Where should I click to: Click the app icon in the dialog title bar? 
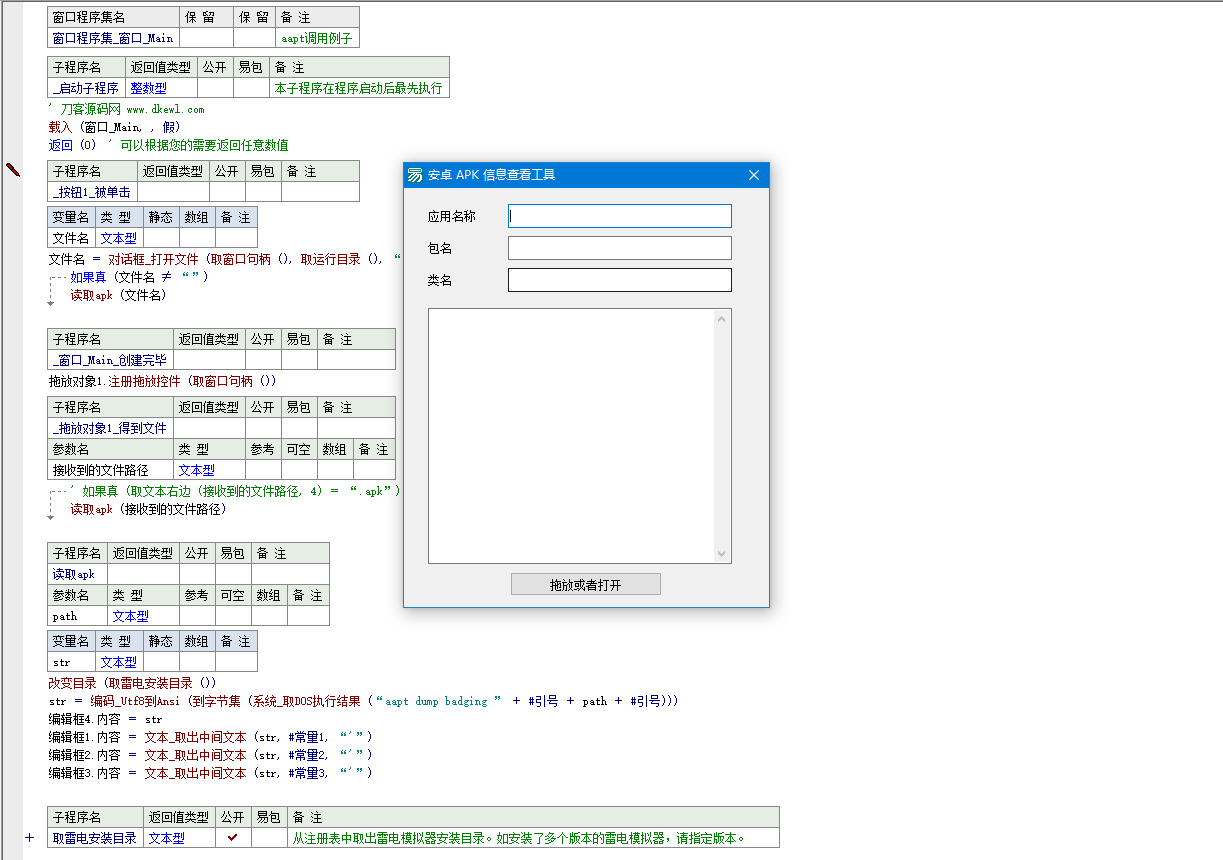point(415,175)
